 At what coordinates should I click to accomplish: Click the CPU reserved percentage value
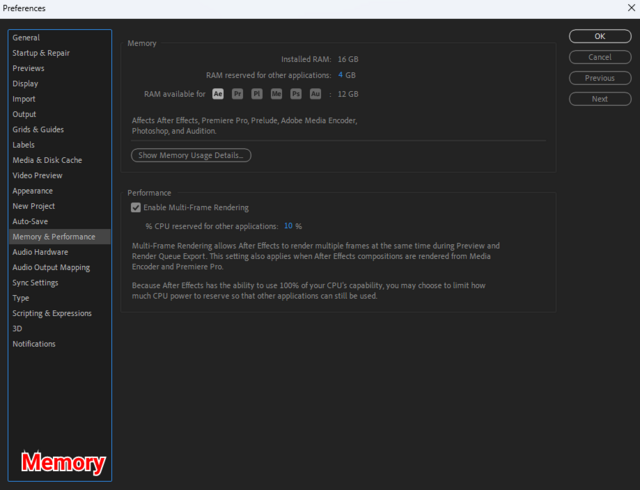click(x=288, y=226)
